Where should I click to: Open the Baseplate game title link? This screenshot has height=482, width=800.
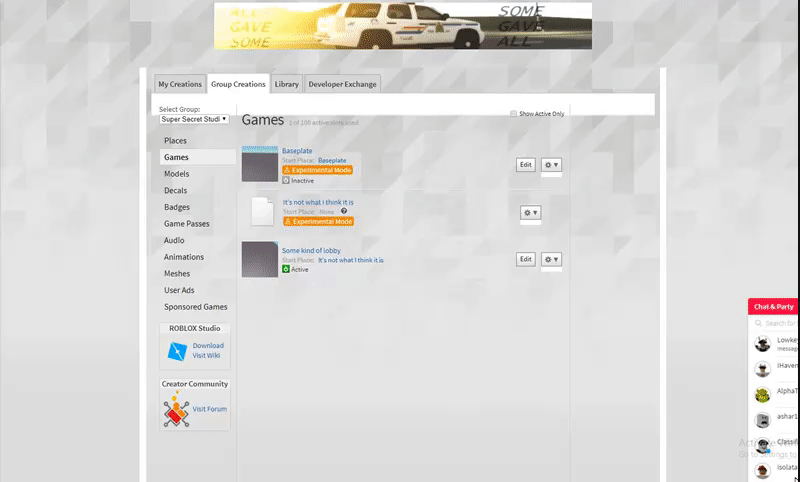(x=297, y=151)
